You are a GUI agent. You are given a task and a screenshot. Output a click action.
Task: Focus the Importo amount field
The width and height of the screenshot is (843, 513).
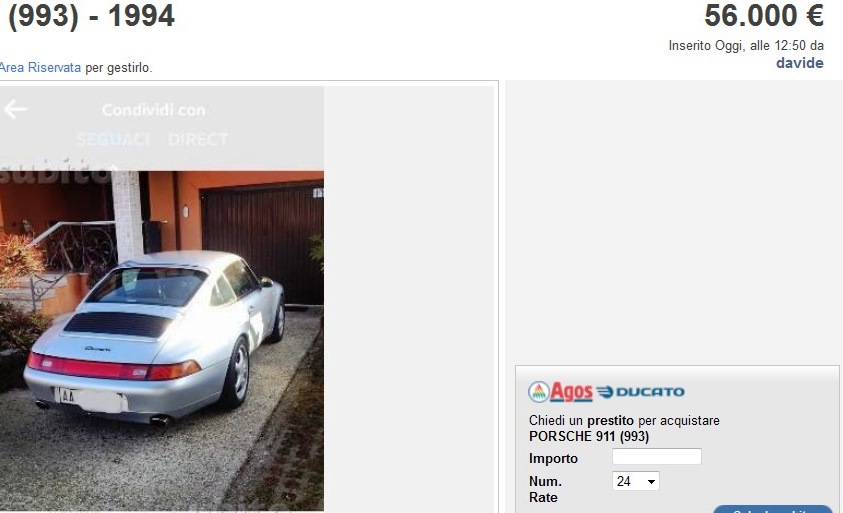tap(656, 457)
